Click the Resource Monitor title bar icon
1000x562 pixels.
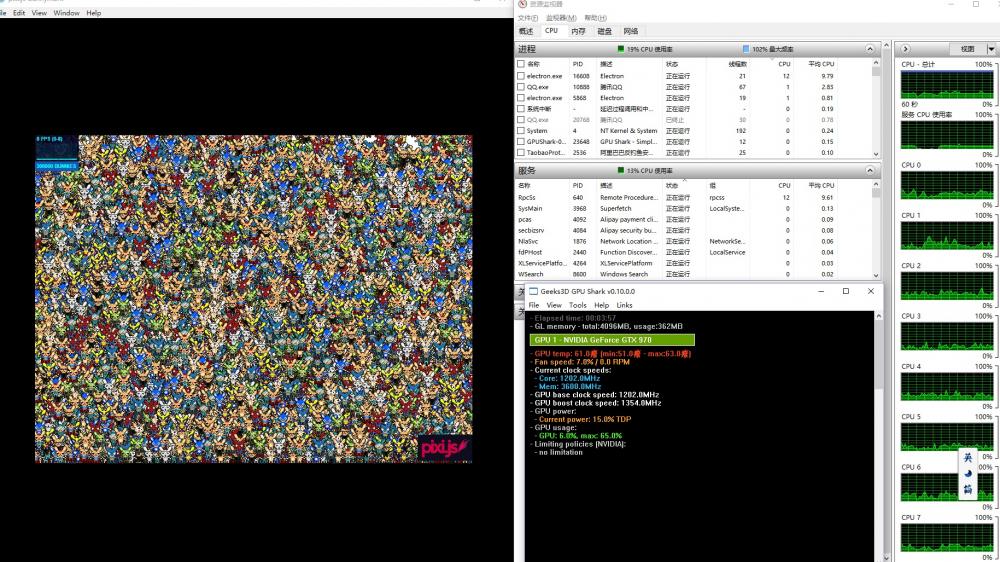coord(522,5)
